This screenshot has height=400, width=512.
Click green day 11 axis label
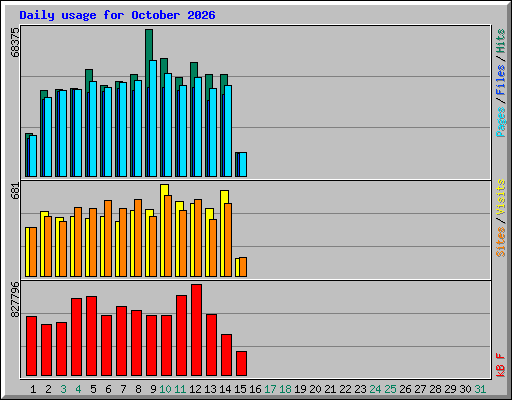coord(180,389)
